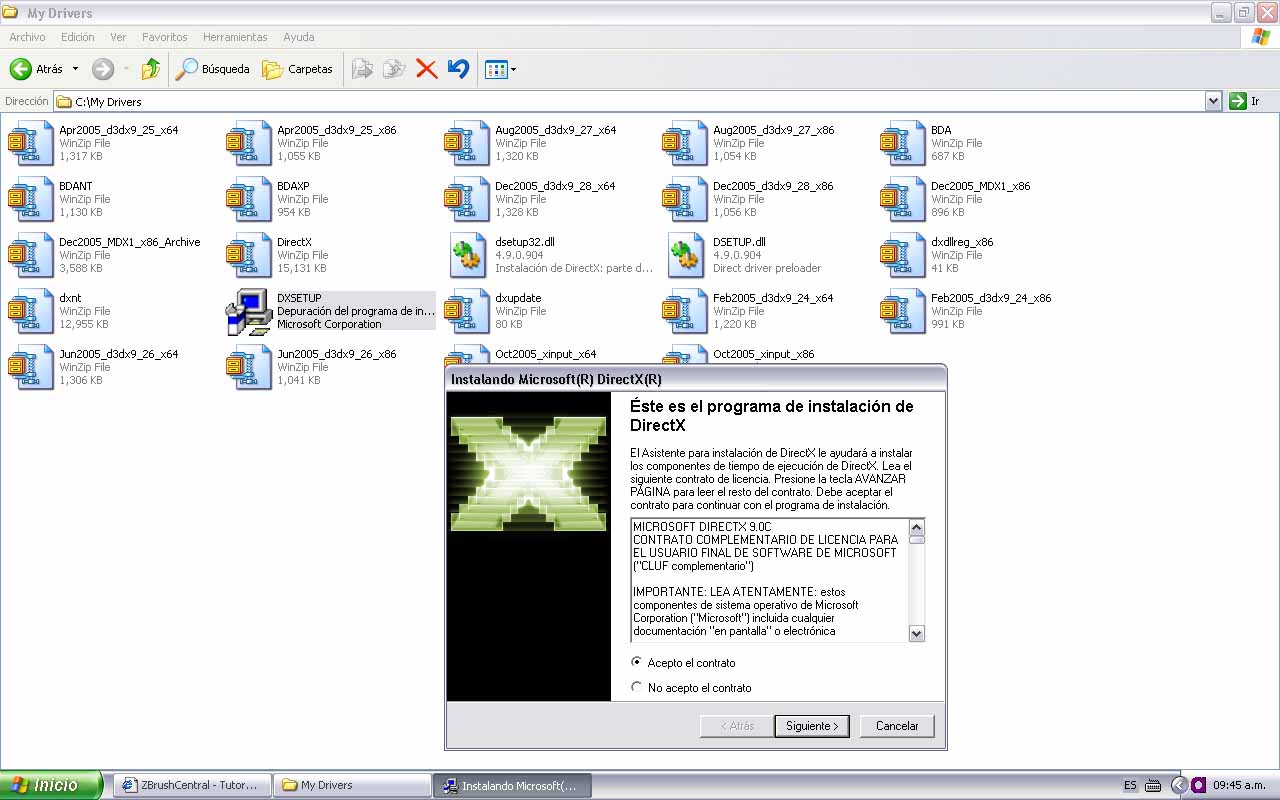Open the Herramientas menu
This screenshot has height=800, width=1280.
click(x=235, y=37)
